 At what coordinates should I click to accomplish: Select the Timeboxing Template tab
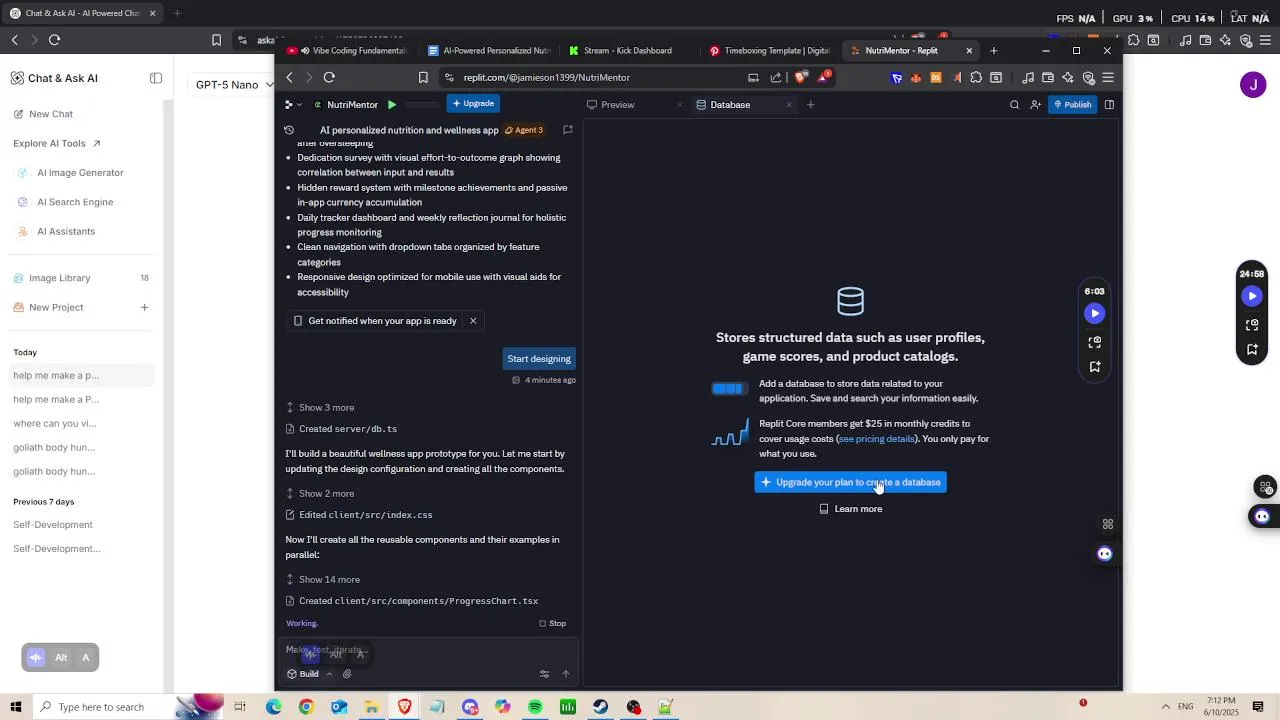(x=771, y=50)
